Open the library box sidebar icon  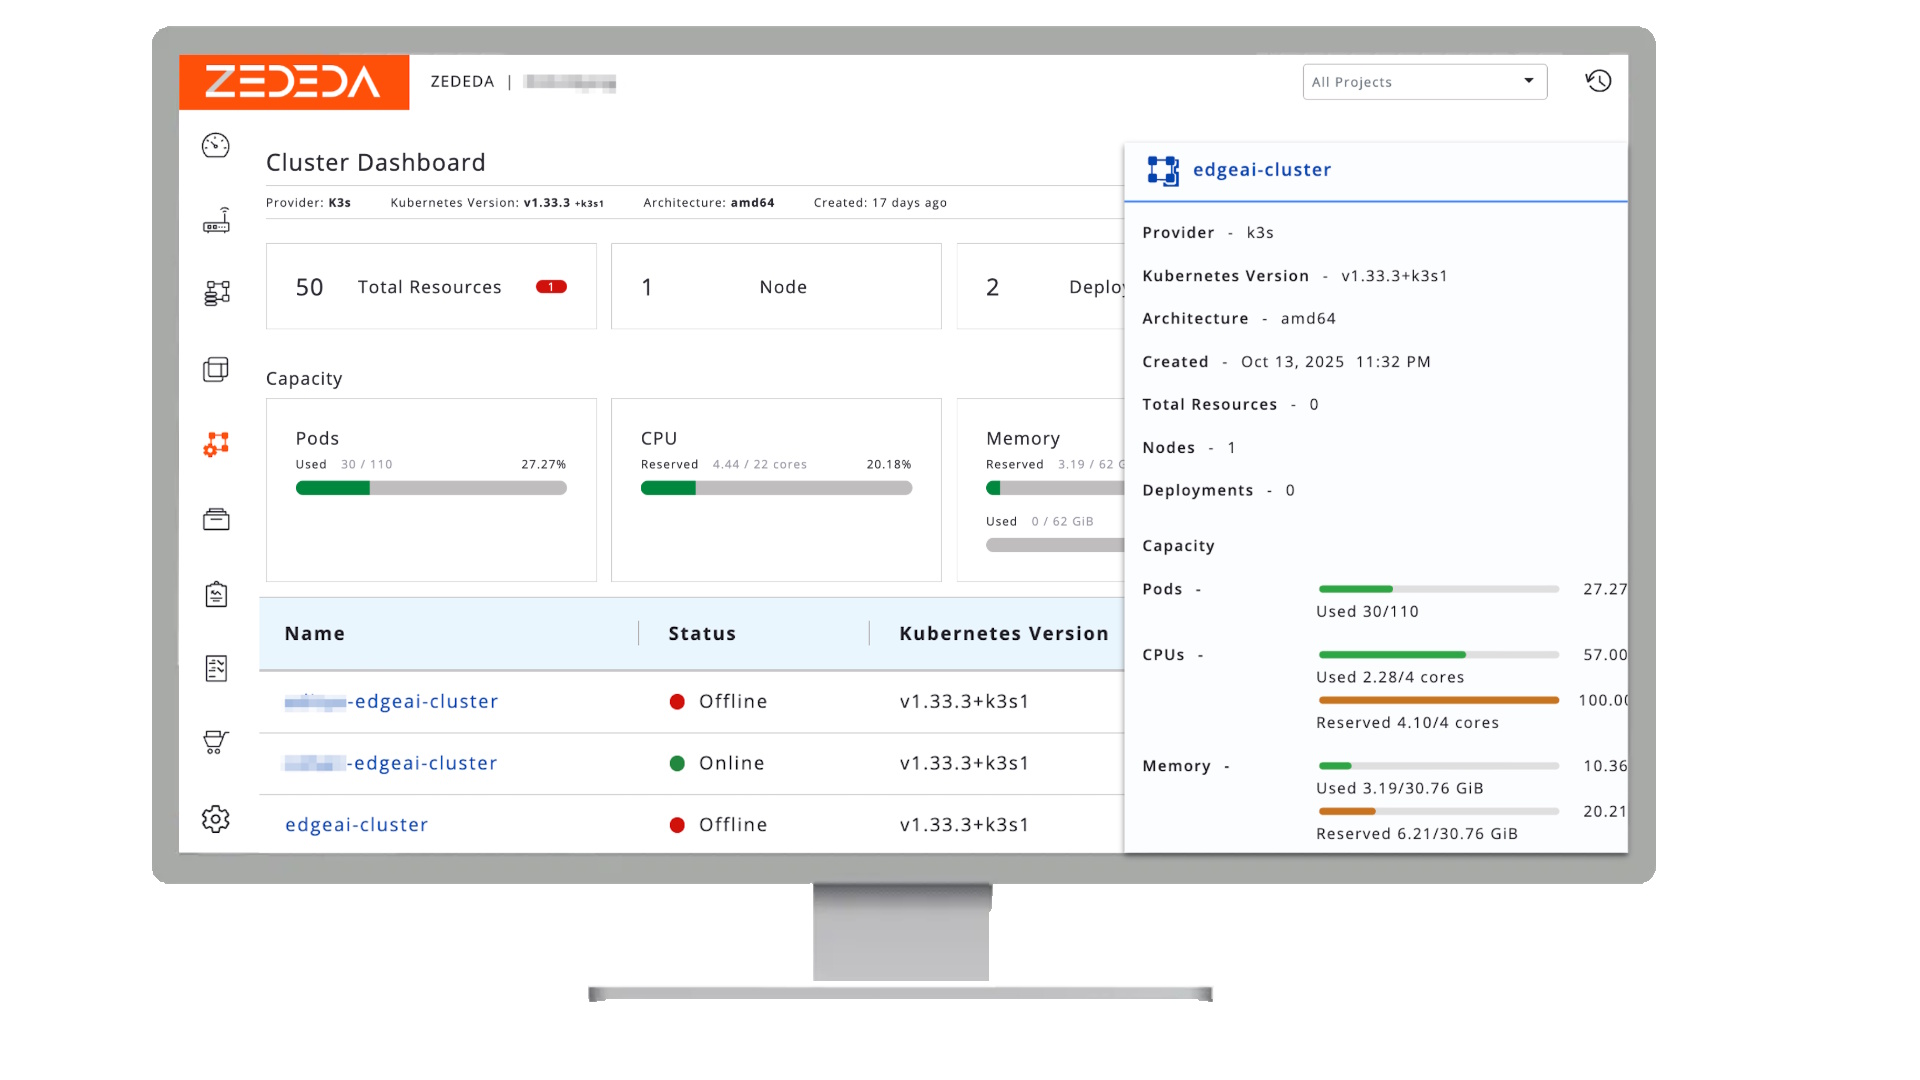click(x=216, y=519)
